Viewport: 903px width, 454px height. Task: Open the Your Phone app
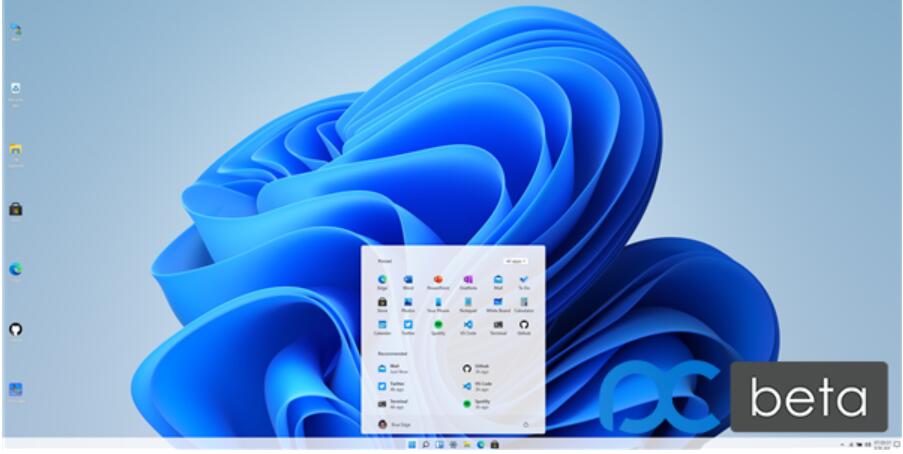click(438, 305)
